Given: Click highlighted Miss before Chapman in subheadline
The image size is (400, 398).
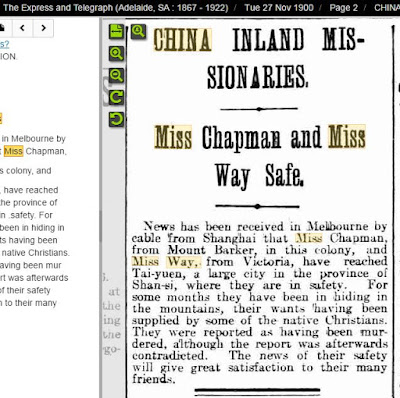Looking at the screenshot, I should pos(173,137).
